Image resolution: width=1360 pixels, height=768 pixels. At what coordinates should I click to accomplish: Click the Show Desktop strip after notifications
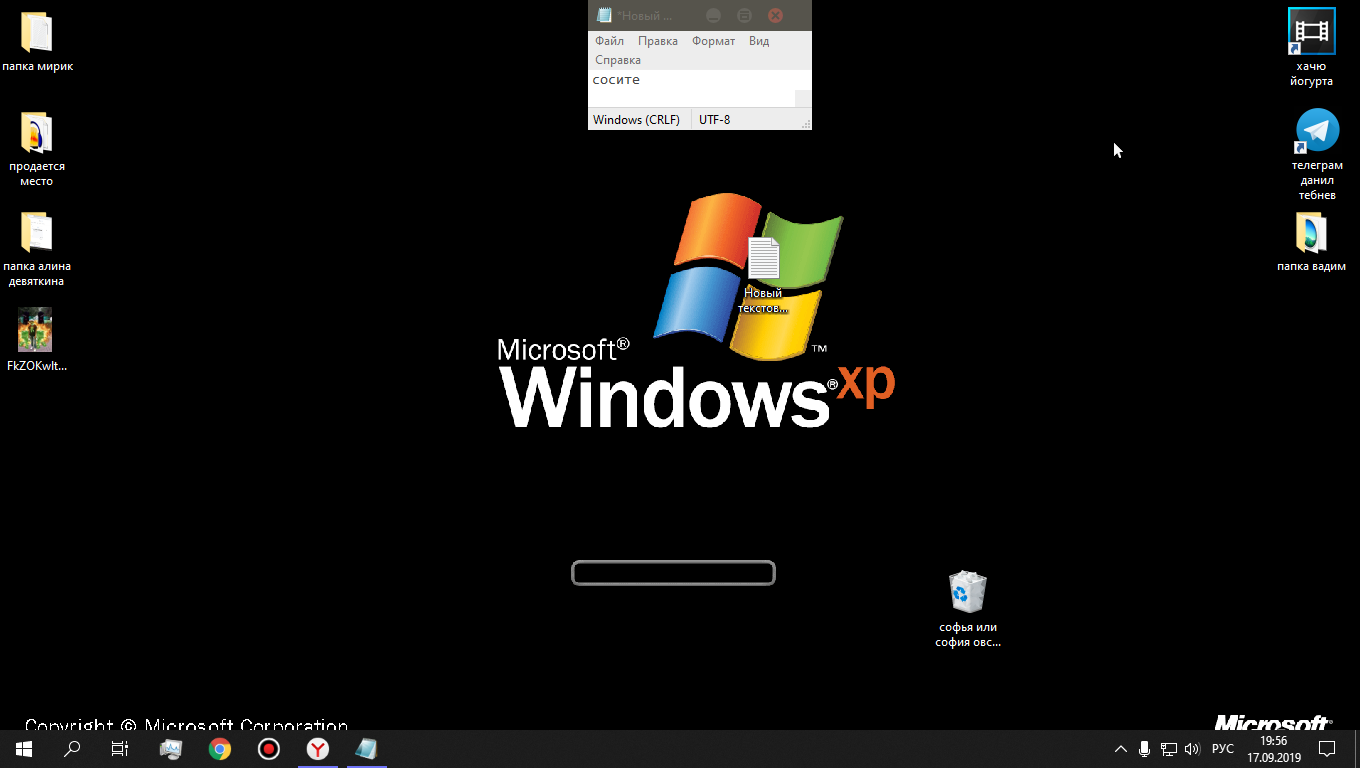[1357, 748]
